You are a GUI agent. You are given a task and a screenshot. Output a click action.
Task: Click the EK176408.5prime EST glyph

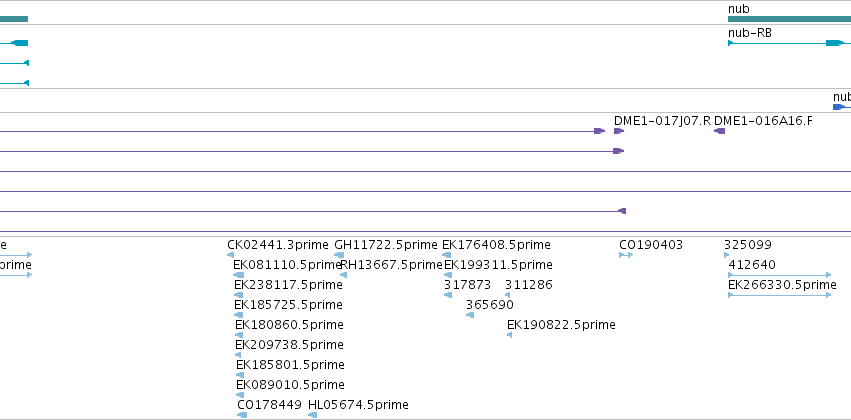(446, 255)
